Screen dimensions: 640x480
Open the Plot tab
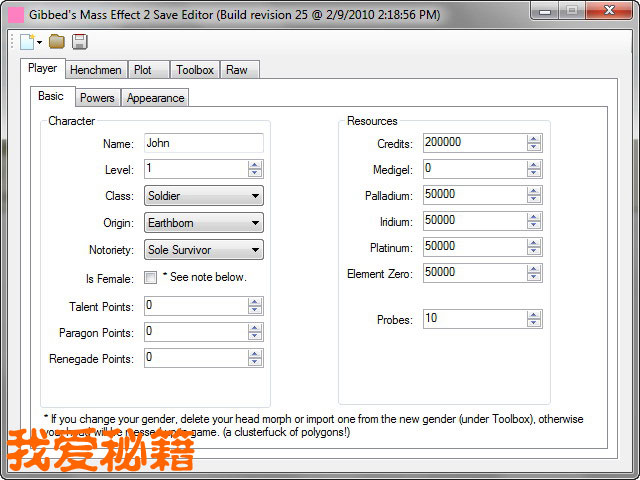(x=144, y=70)
